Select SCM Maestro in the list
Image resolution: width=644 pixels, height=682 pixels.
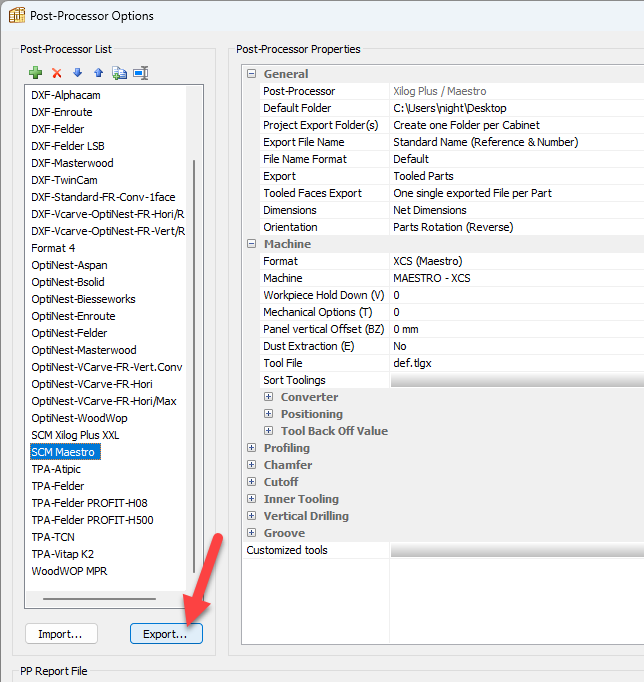(x=65, y=452)
